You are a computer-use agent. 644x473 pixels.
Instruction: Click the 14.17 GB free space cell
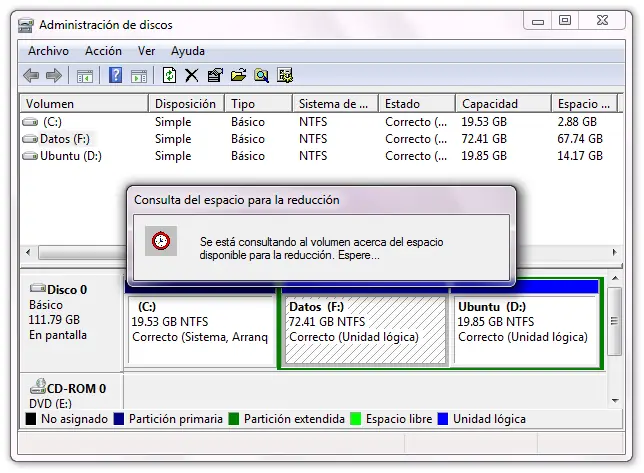click(x=580, y=156)
